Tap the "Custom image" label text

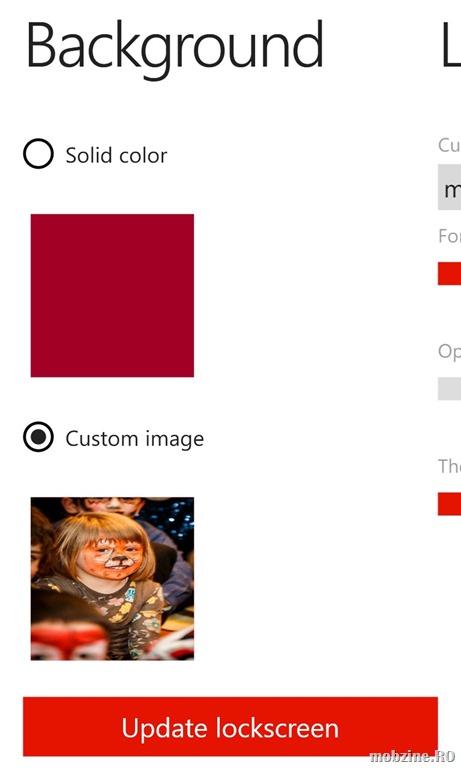coord(135,439)
